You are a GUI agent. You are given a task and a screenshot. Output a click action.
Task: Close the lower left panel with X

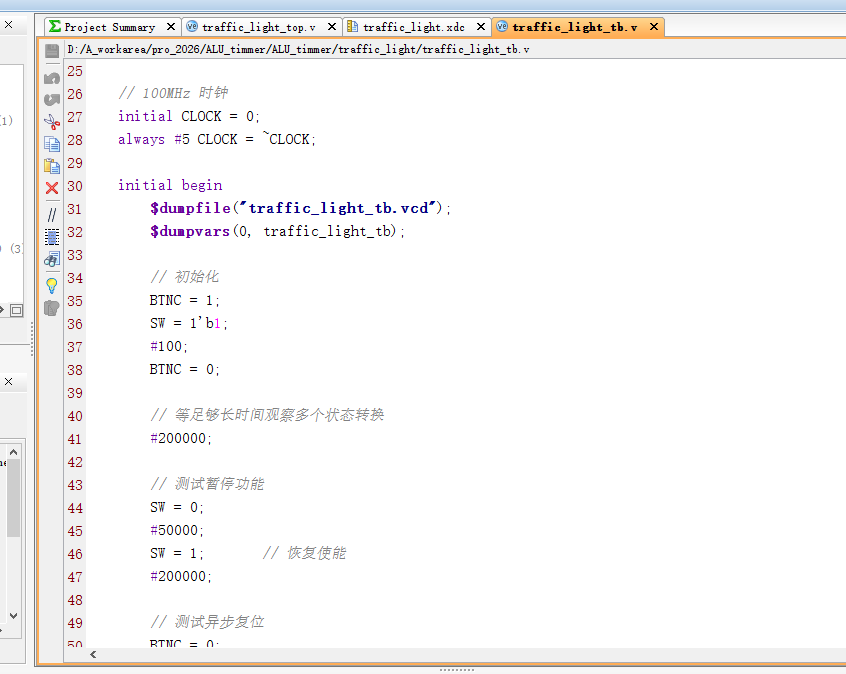pyautogui.click(x=9, y=382)
